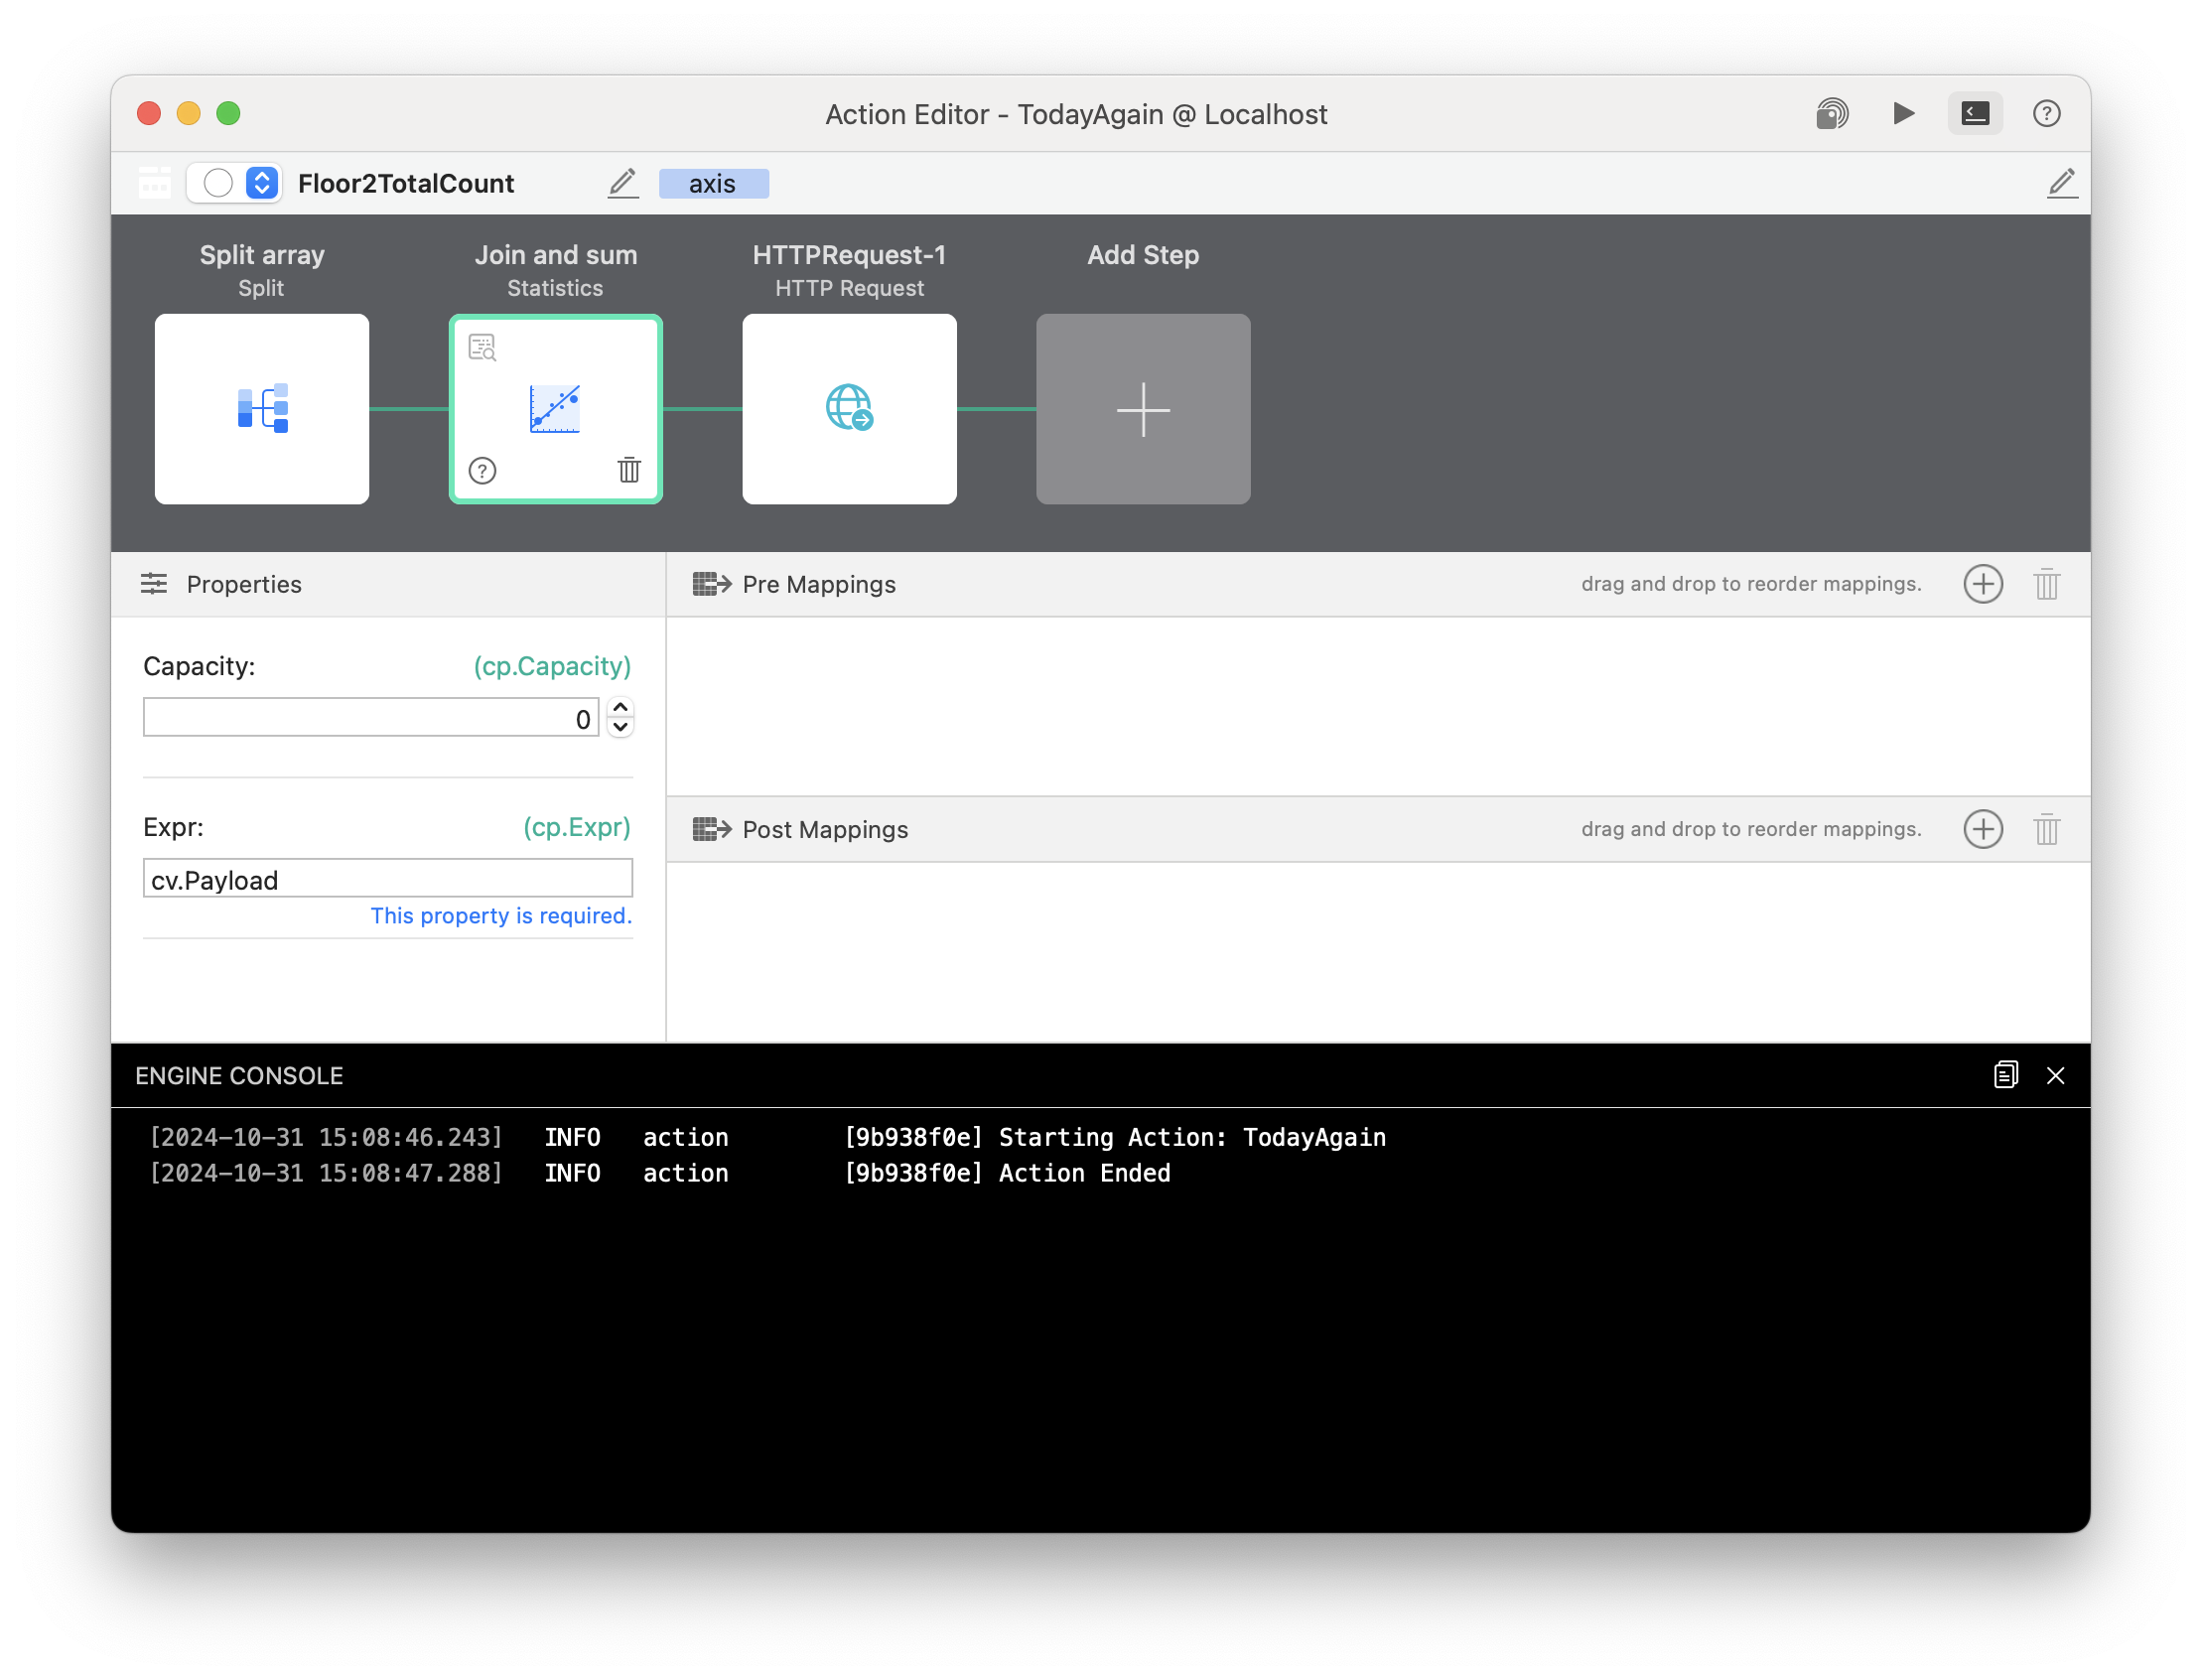Close the engine console panel

tap(2055, 1076)
